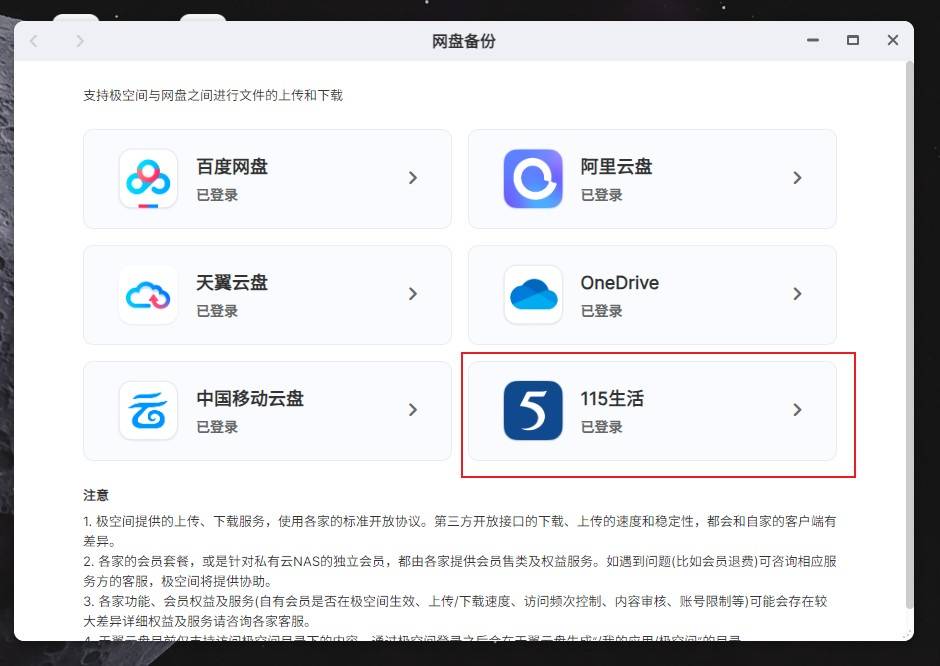Go back with the left navigation arrow
This screenshot has width=940, height=666.
34,41
